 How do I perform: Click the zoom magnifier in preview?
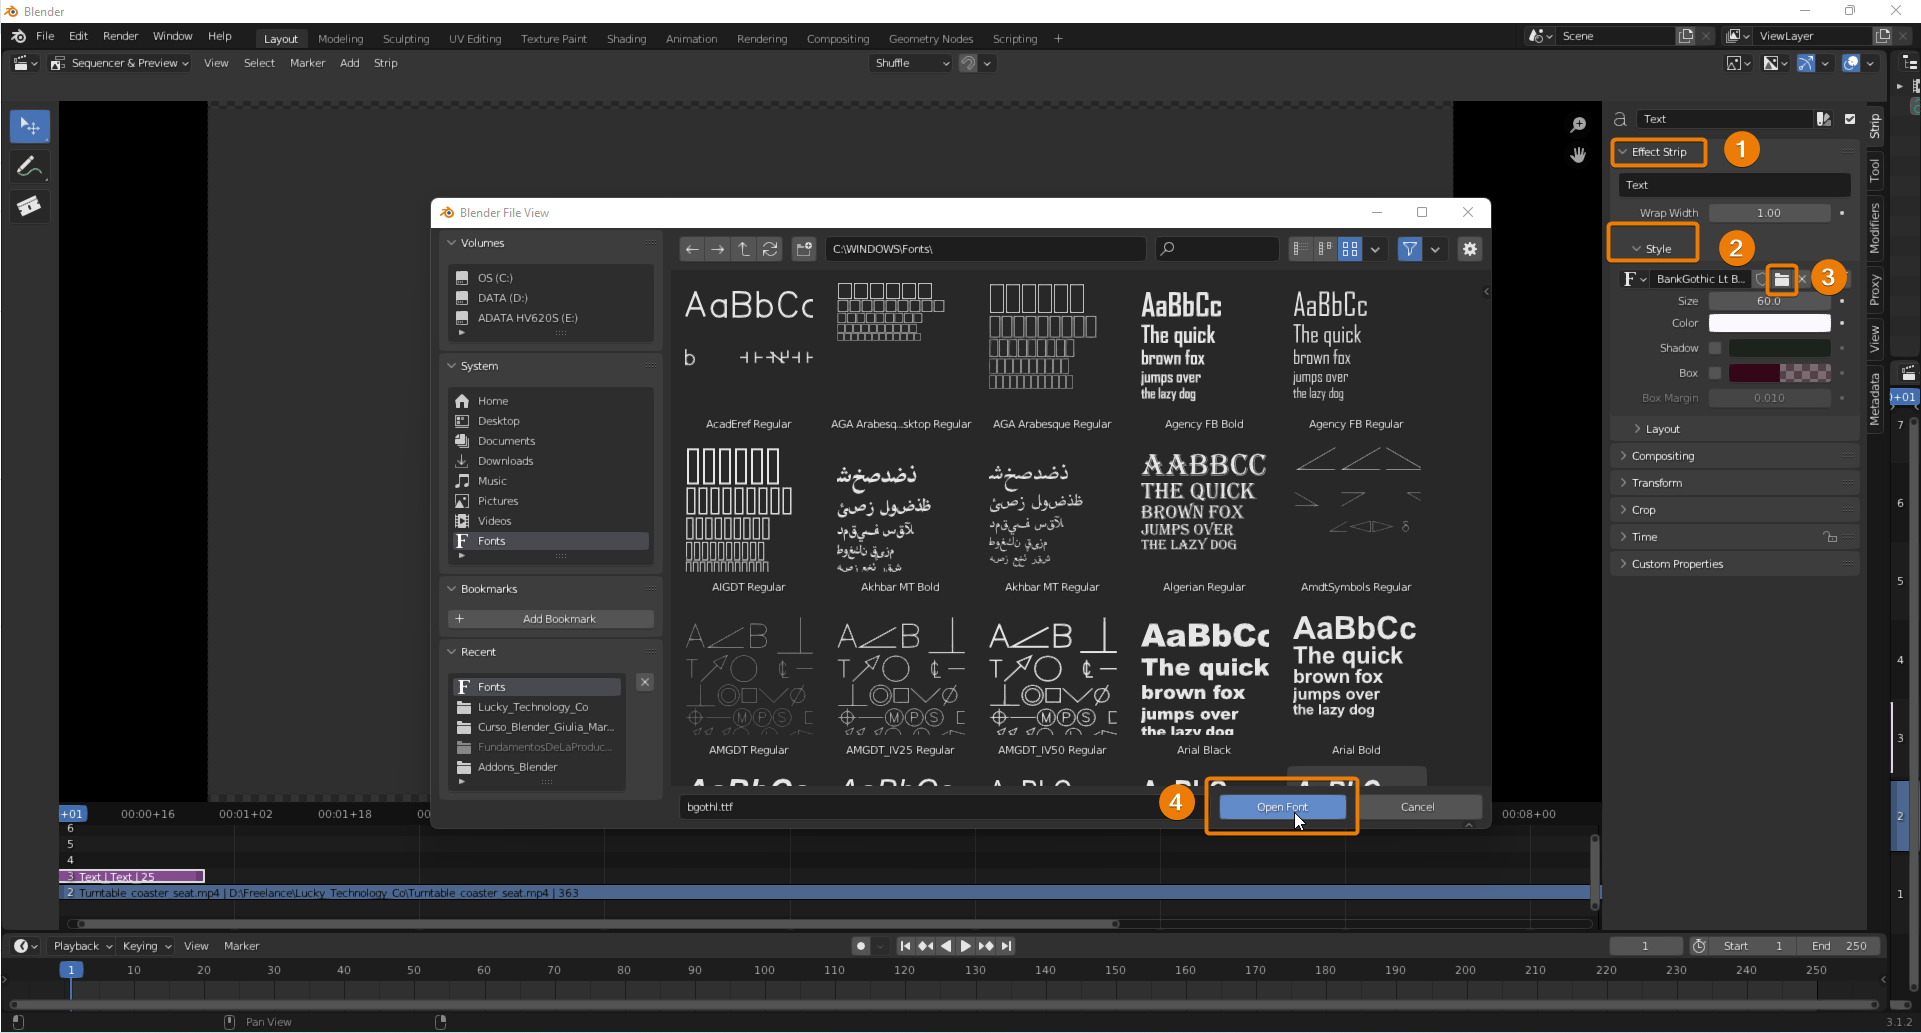pos(1578,125)
